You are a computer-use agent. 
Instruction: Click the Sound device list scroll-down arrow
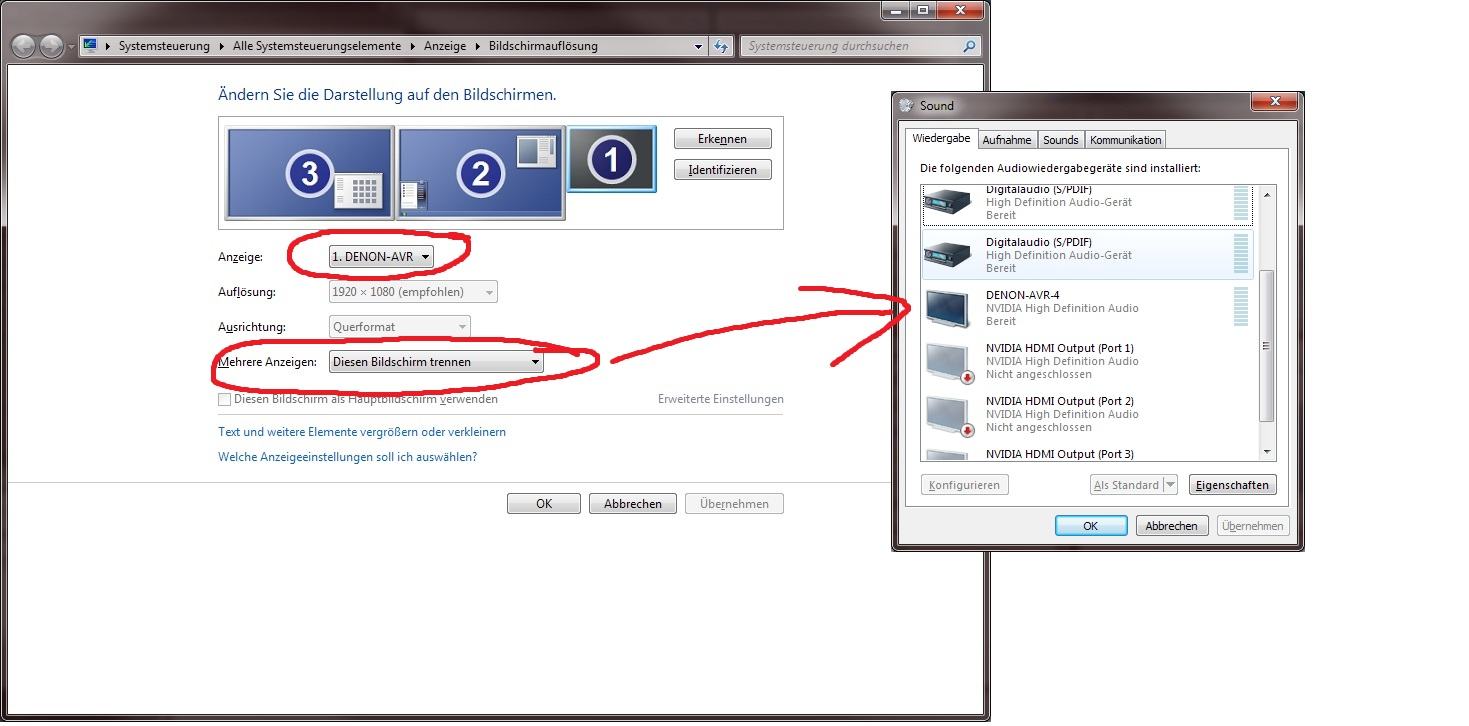pos(1266,452)
